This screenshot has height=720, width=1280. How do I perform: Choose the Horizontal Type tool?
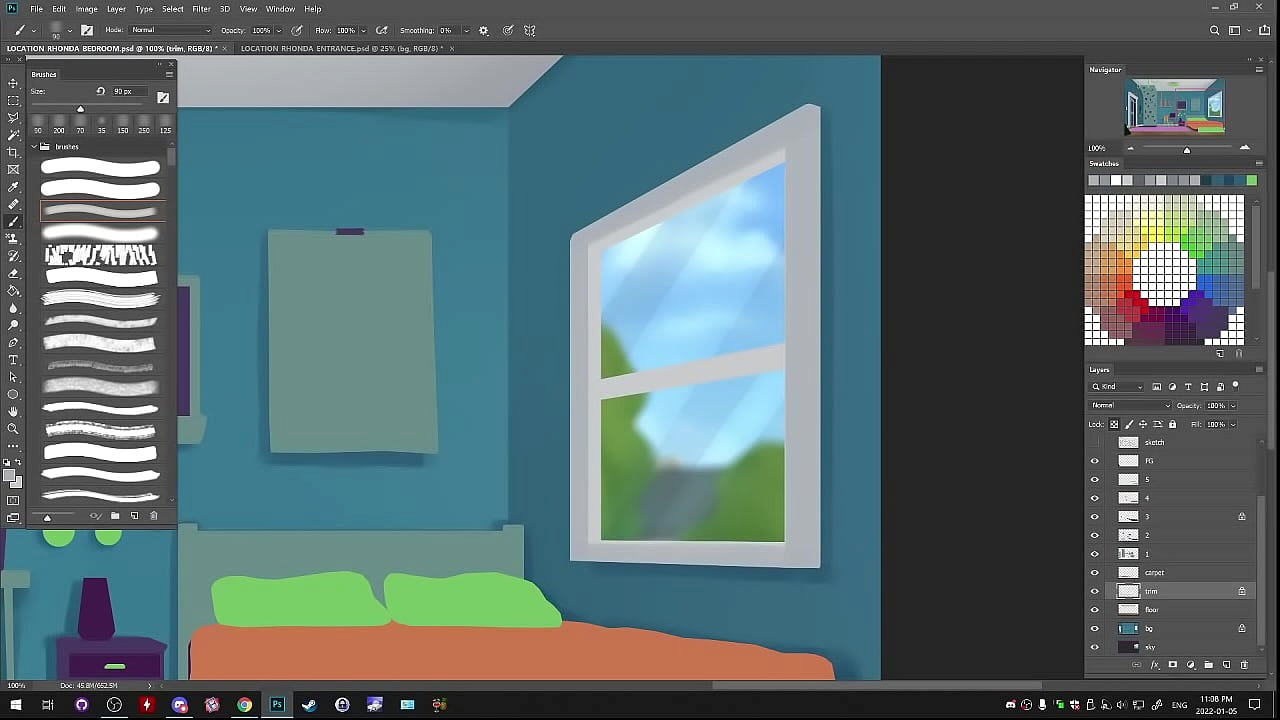coord(13,360)
